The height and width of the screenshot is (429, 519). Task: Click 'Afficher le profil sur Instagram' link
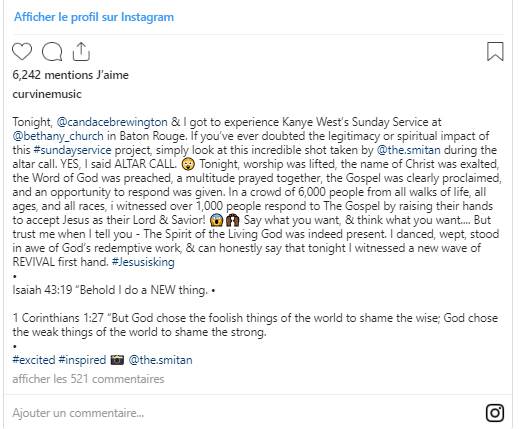(x=94, y=17)
